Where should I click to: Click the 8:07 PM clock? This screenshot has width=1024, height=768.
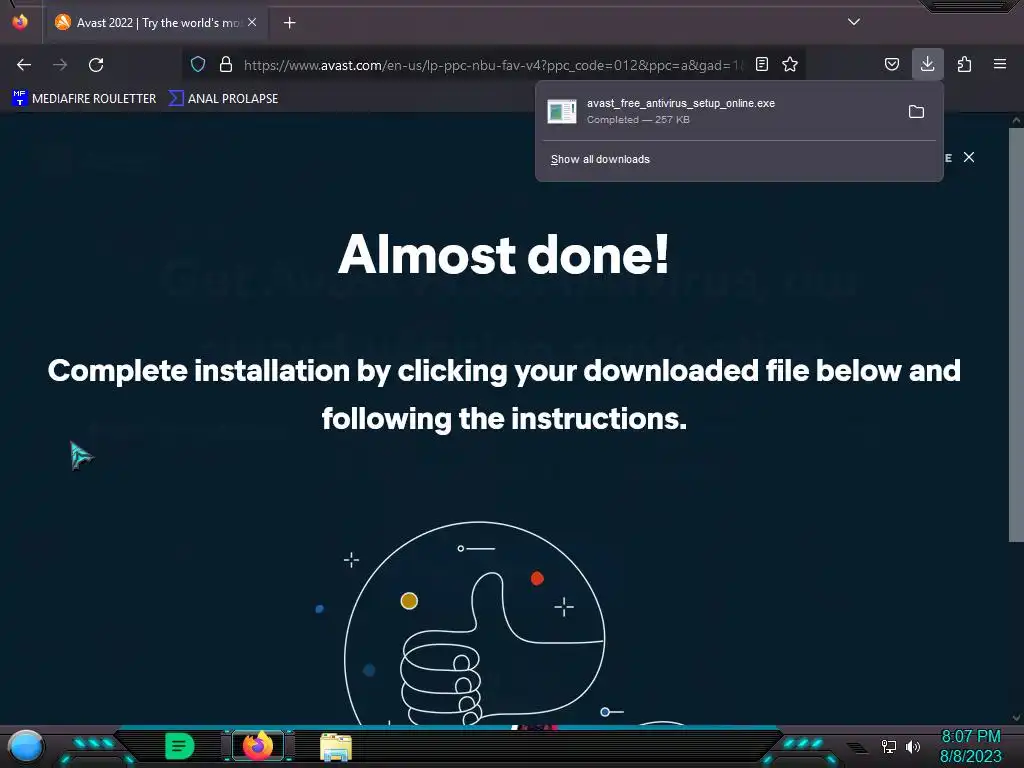pos(970,737)
